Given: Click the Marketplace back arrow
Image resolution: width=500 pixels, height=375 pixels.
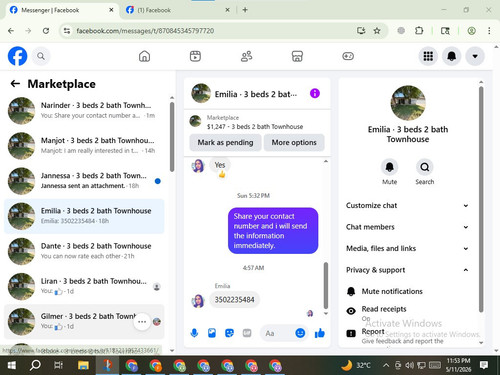Looking at the screenshot, I should [x=15, y=84].
